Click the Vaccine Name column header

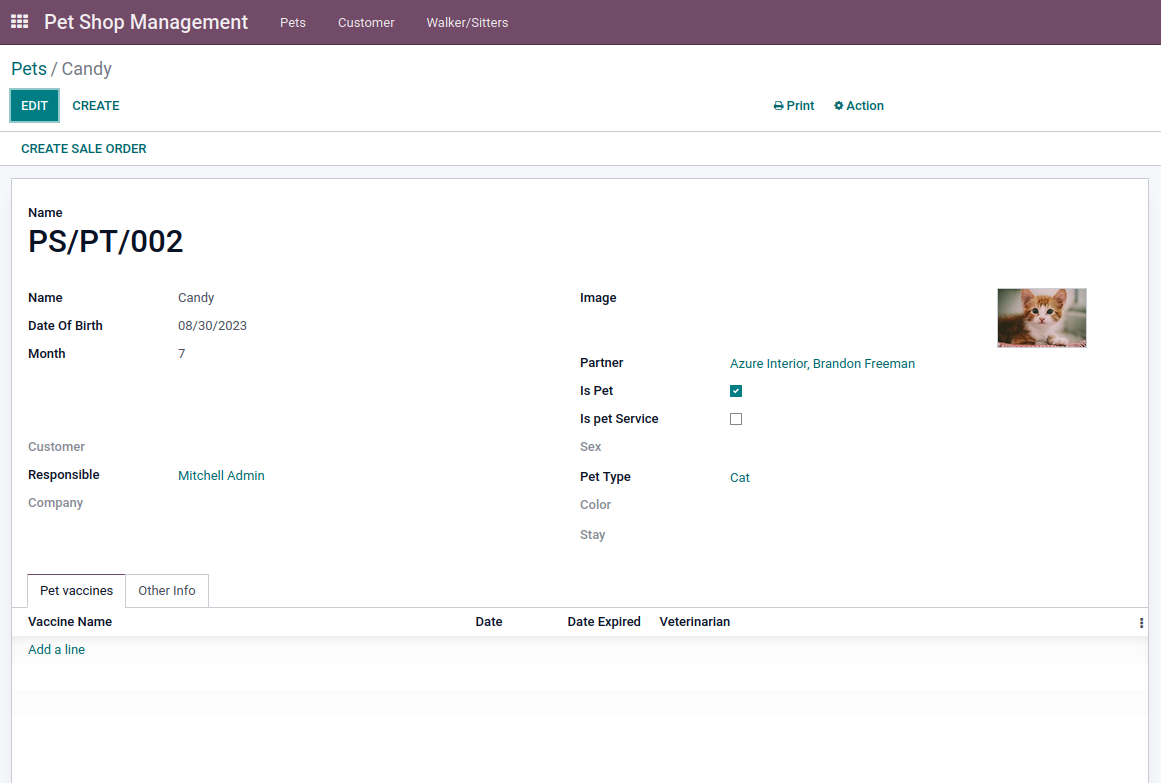tap(70, 622)
